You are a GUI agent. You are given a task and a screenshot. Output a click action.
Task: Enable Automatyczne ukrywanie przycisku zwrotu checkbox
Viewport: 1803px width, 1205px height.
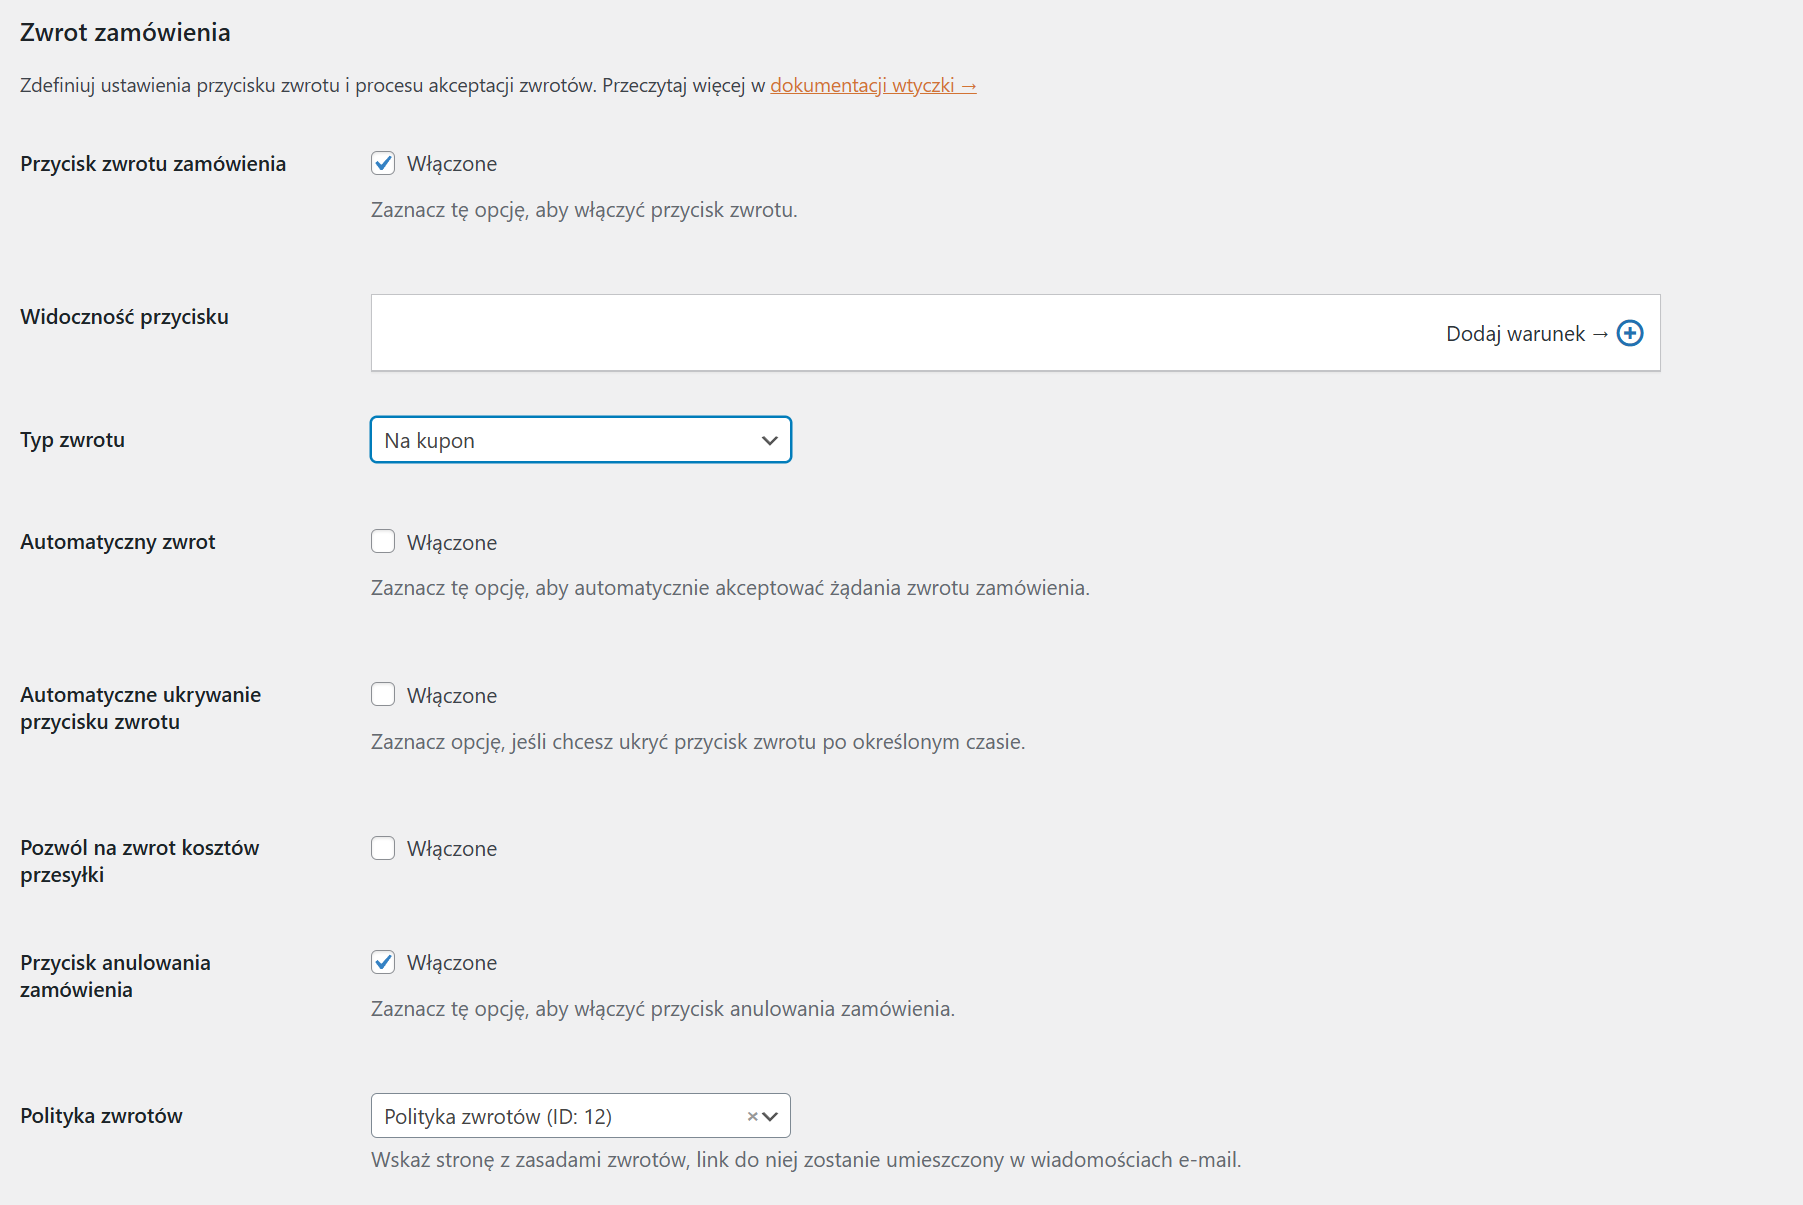[x=383, y=695]
